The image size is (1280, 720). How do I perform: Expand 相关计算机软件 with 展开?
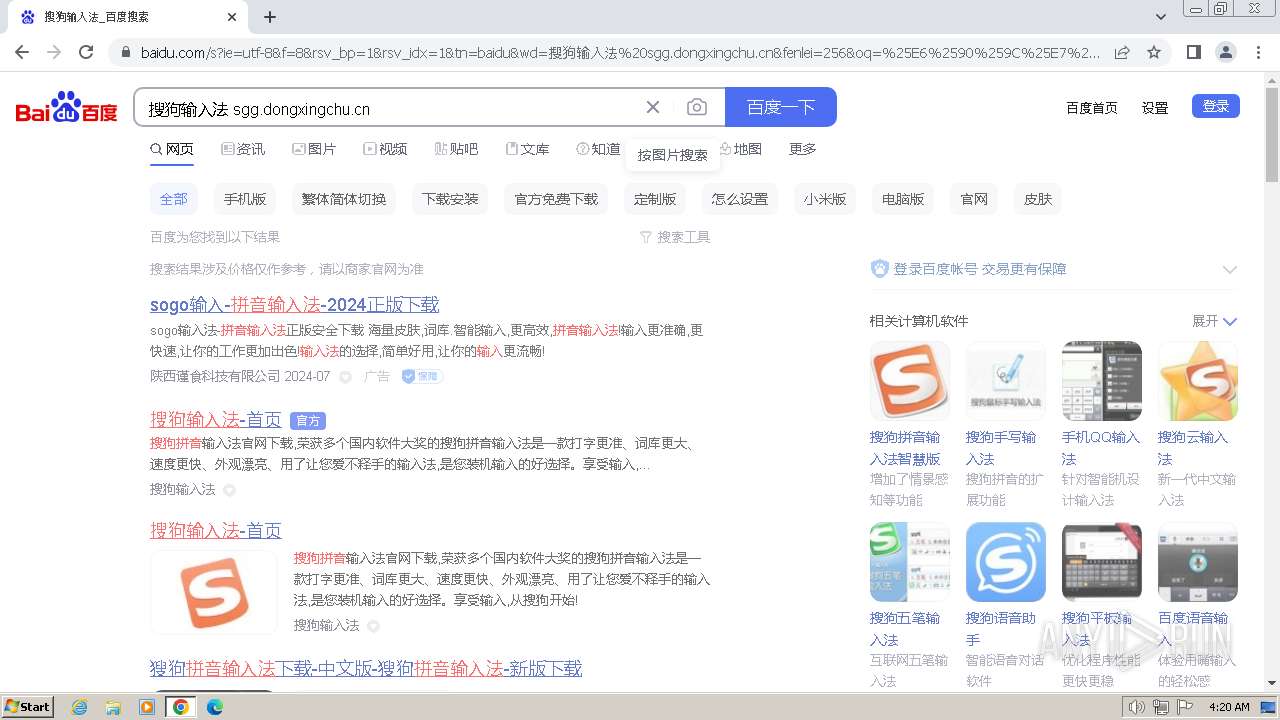(1214, 321)
